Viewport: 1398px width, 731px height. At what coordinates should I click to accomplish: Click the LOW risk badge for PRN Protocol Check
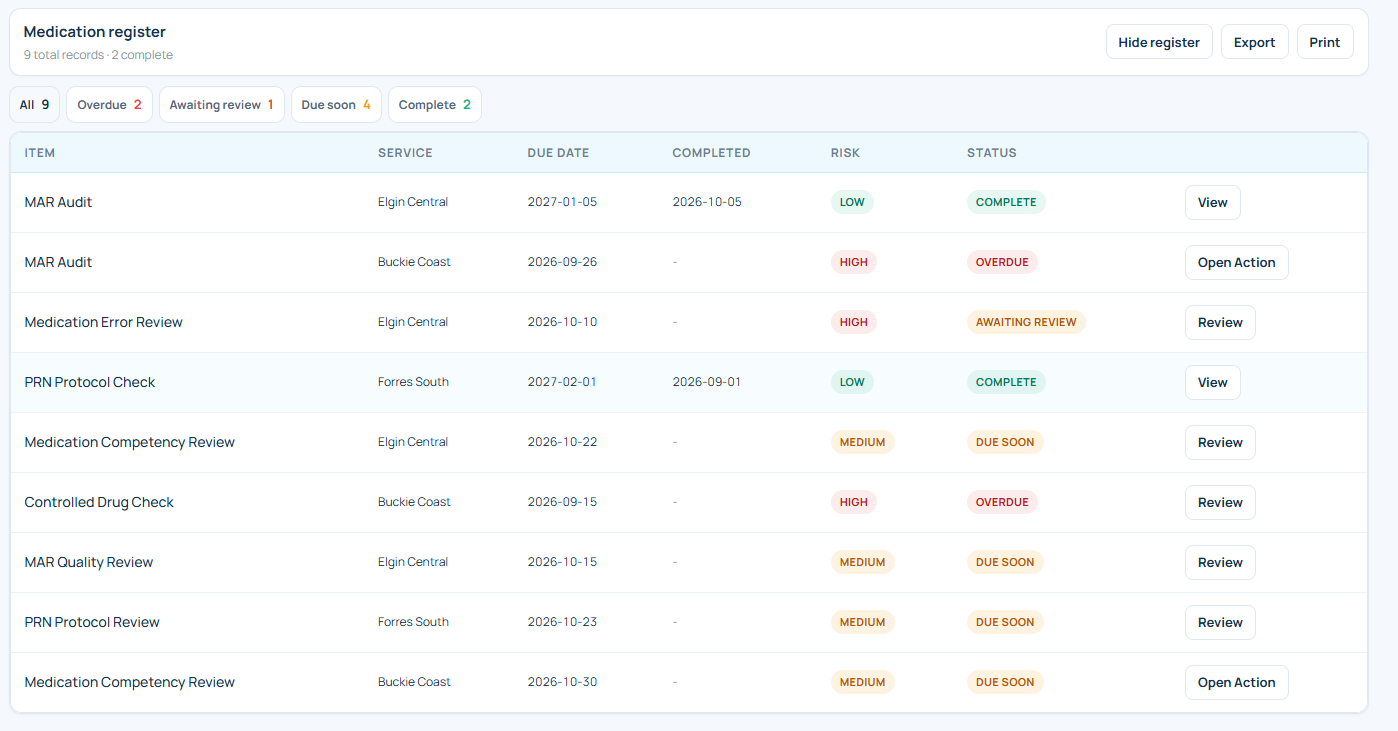[x=852, y=382]
